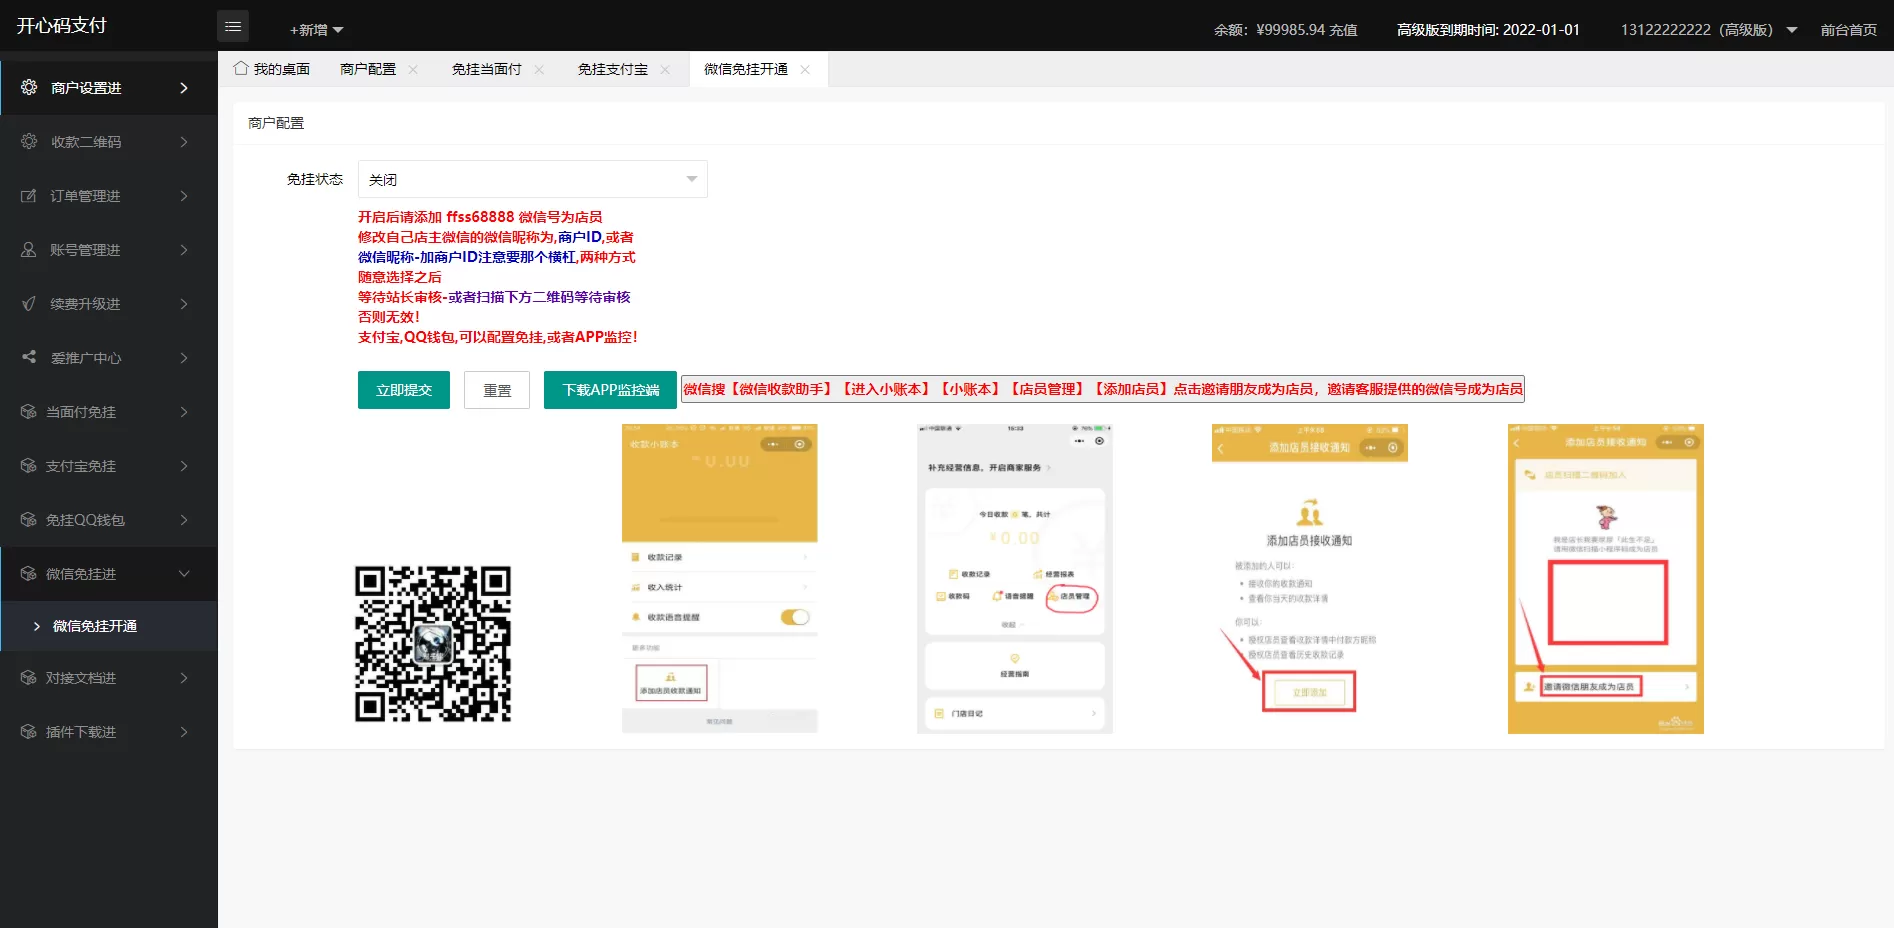
Task: Switch to the 免挂支付宝 tab
Action: coord(612,69)
